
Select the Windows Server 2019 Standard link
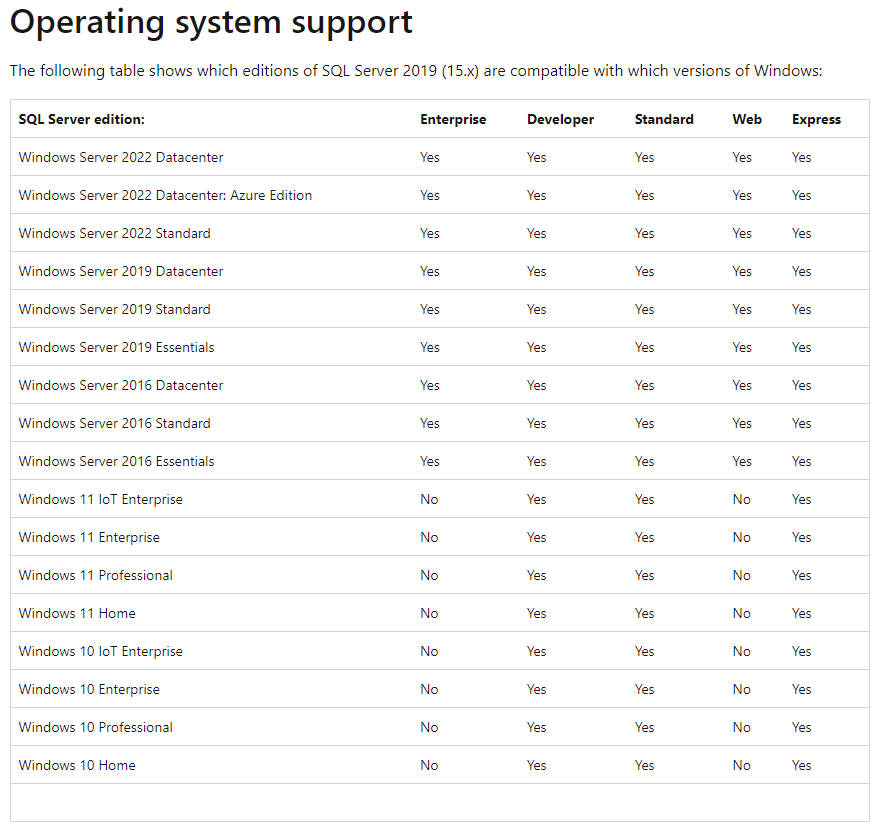click(112, 309)
